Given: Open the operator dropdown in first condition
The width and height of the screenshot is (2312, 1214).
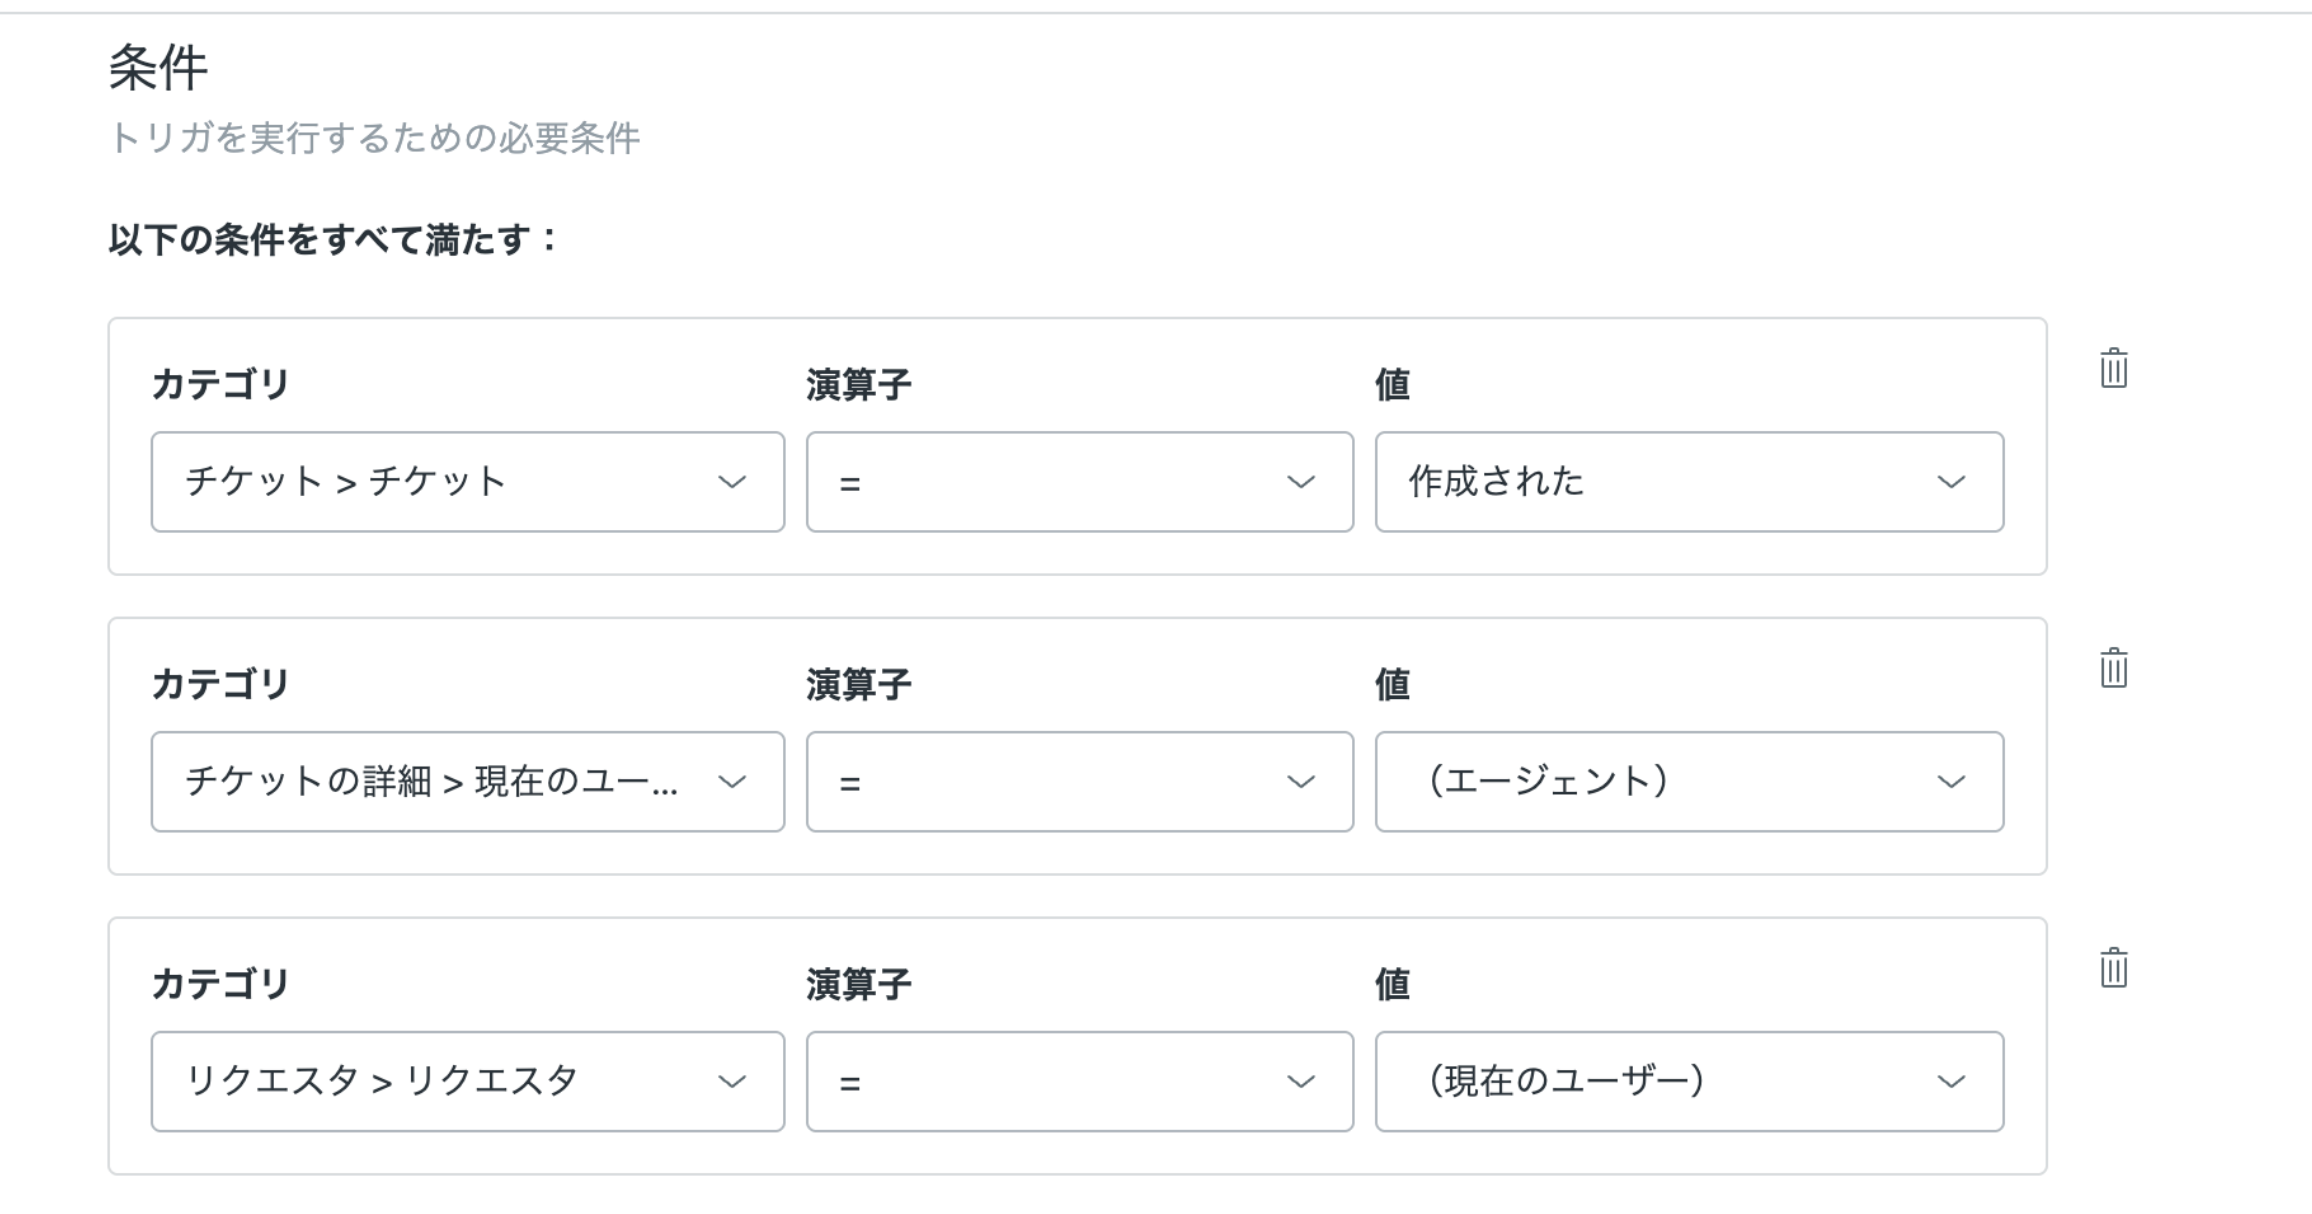Looking at the screenshot, I should [1079, 482].
